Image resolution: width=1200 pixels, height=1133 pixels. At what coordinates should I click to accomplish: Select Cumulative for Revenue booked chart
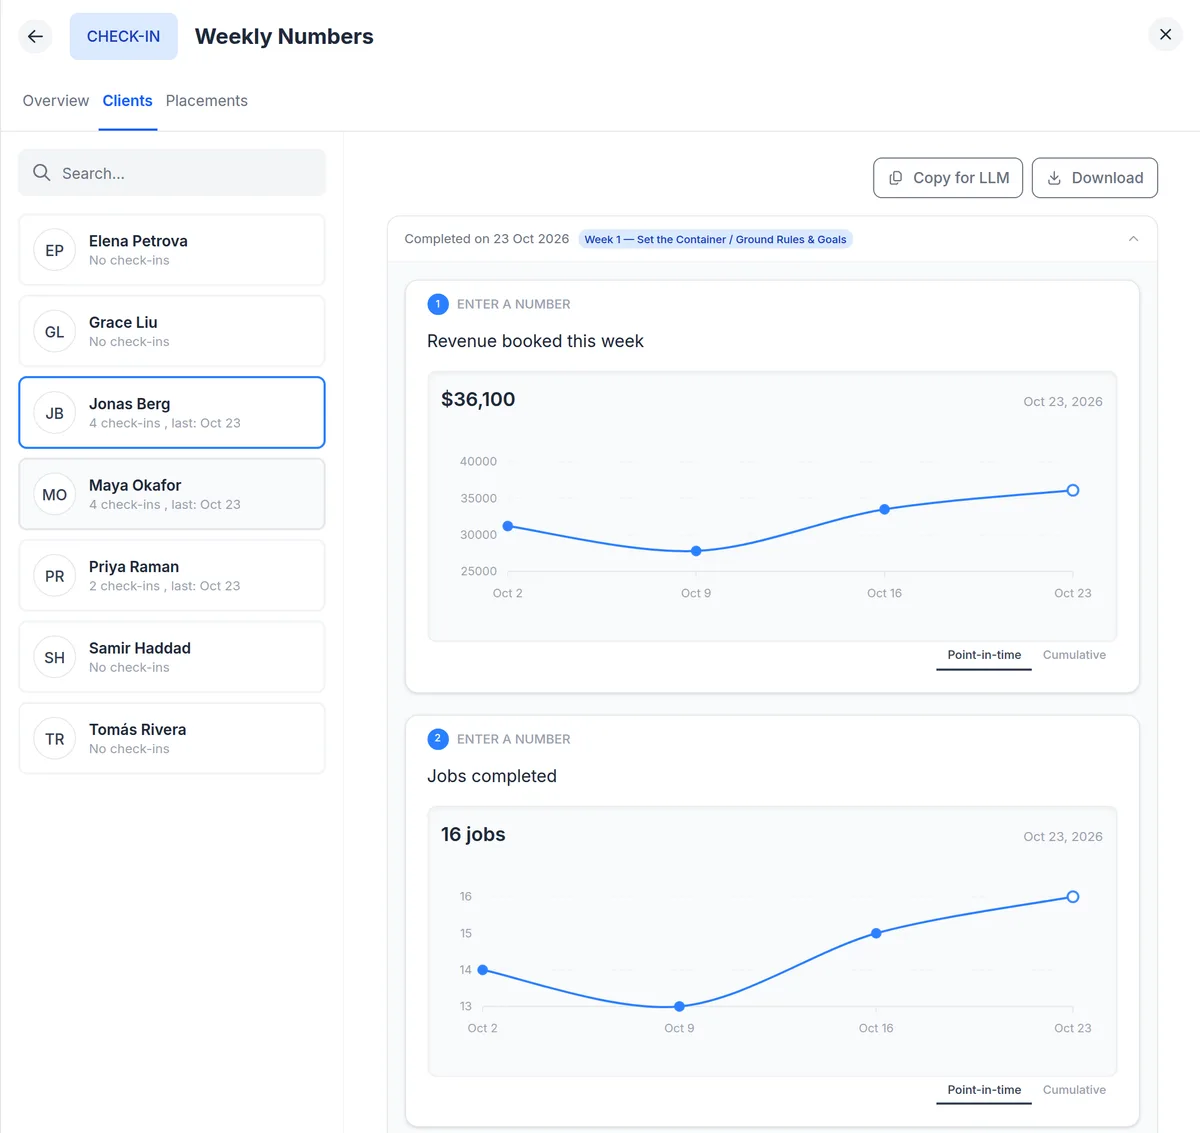(1074, 655)
